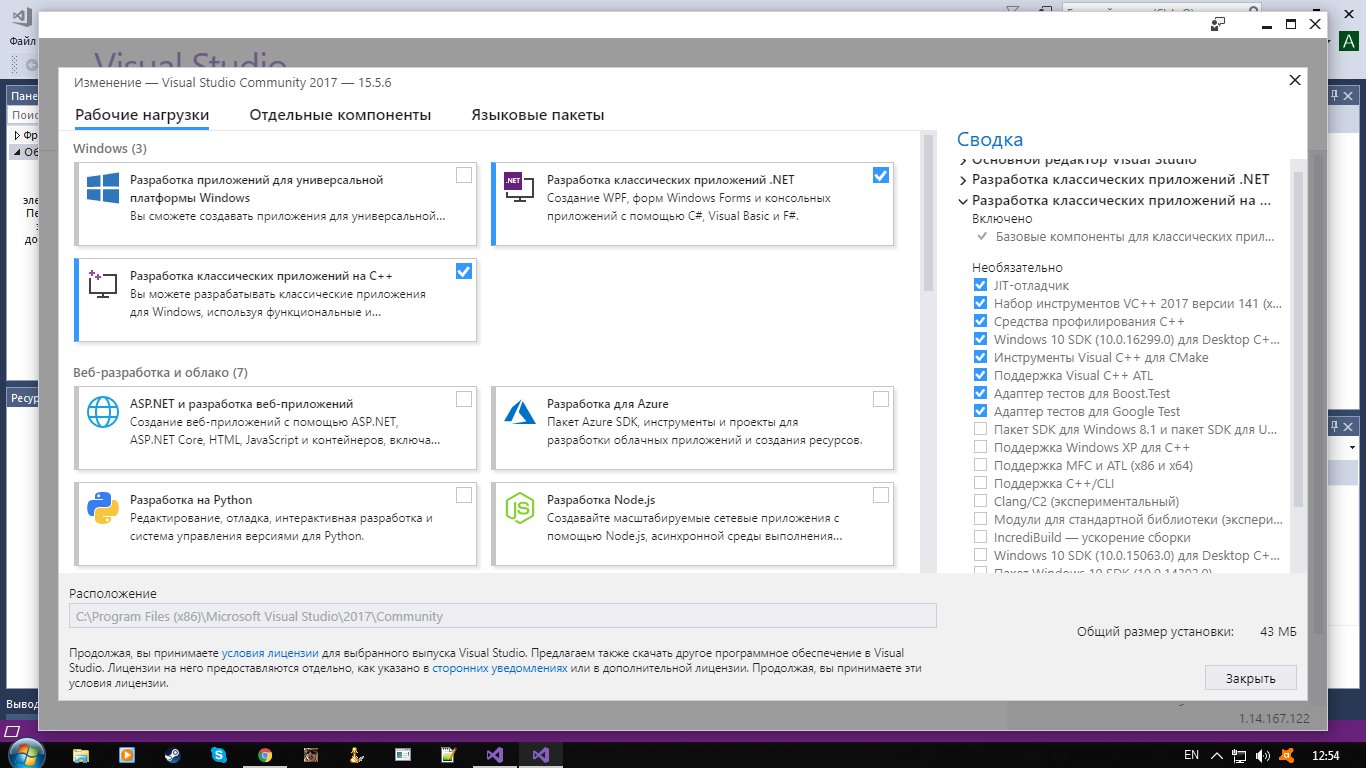The height and width of the screenshot is (768, 1366).
Task: Click the Сводка heading
Action: 990,140
